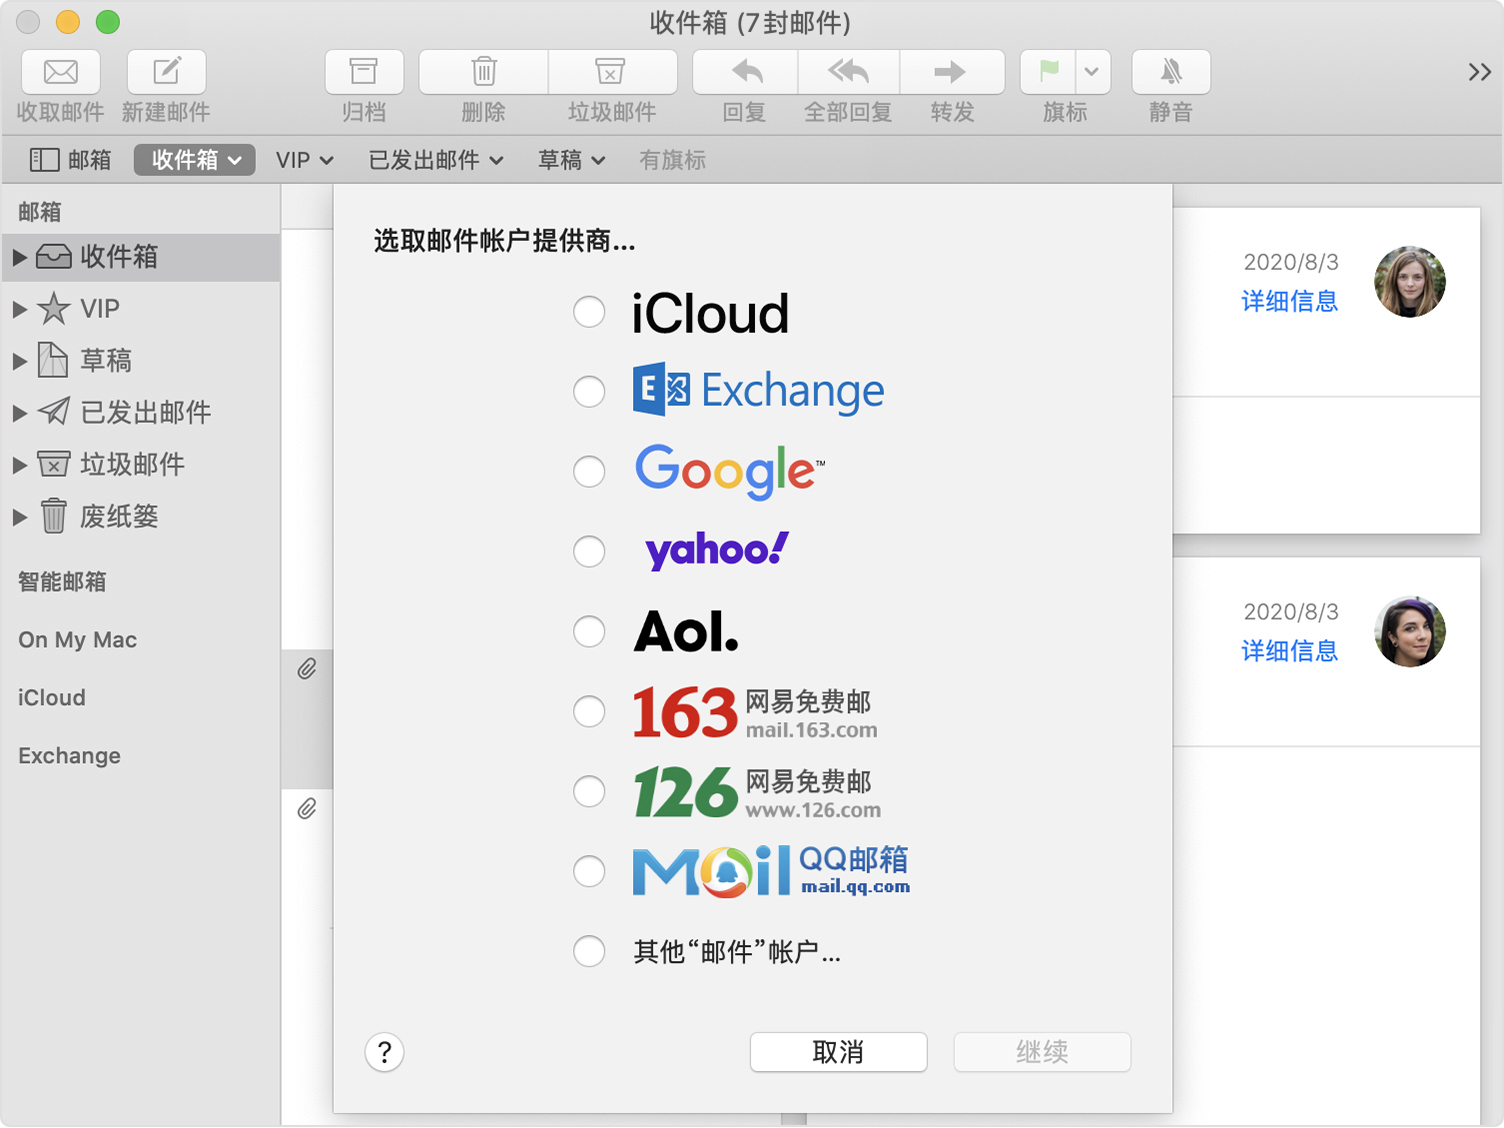Expand the 垃圾邮件 disclosure triangle in the sidebar
1504x1128 pixels.
pos(19,465)
